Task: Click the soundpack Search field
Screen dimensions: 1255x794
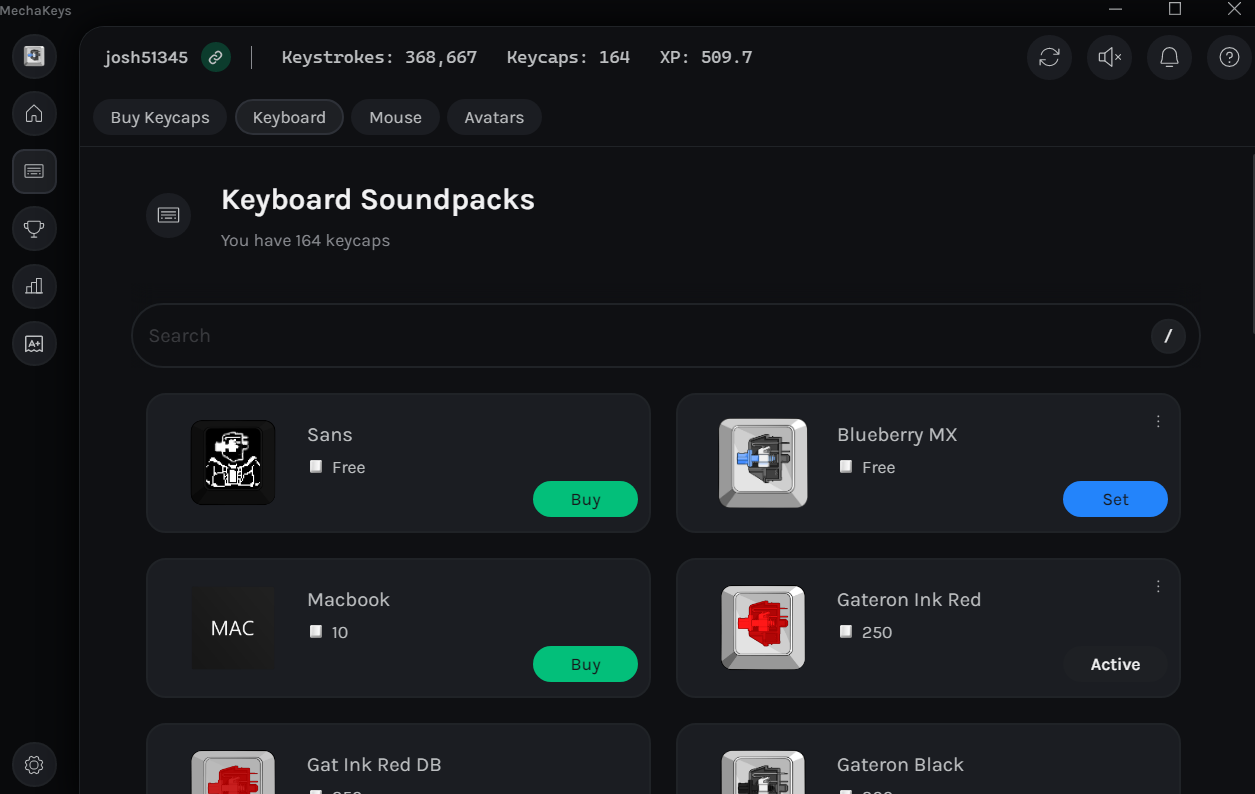Action: click(640, 336)
